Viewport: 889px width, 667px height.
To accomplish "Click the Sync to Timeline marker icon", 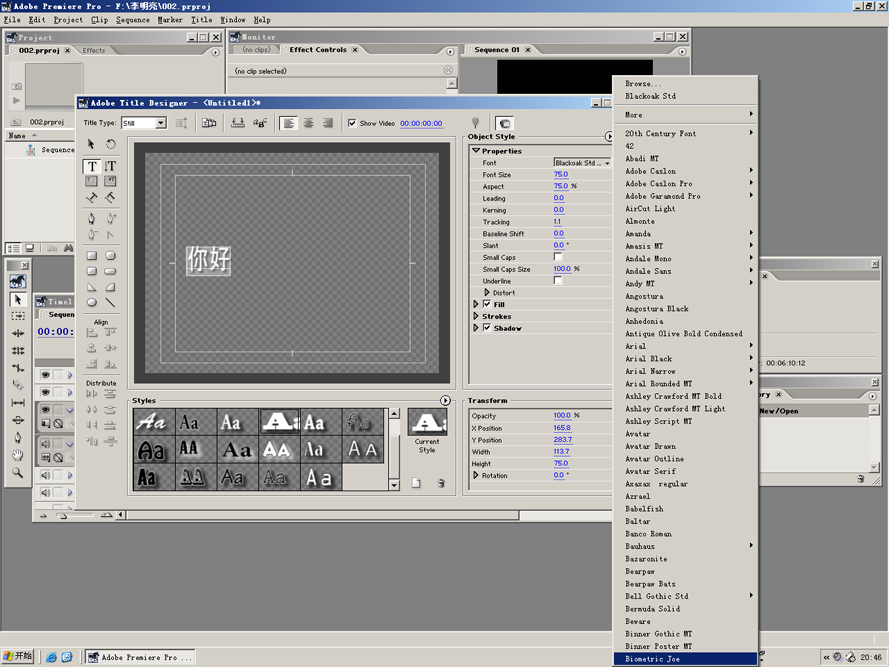I will click(476, 123).
